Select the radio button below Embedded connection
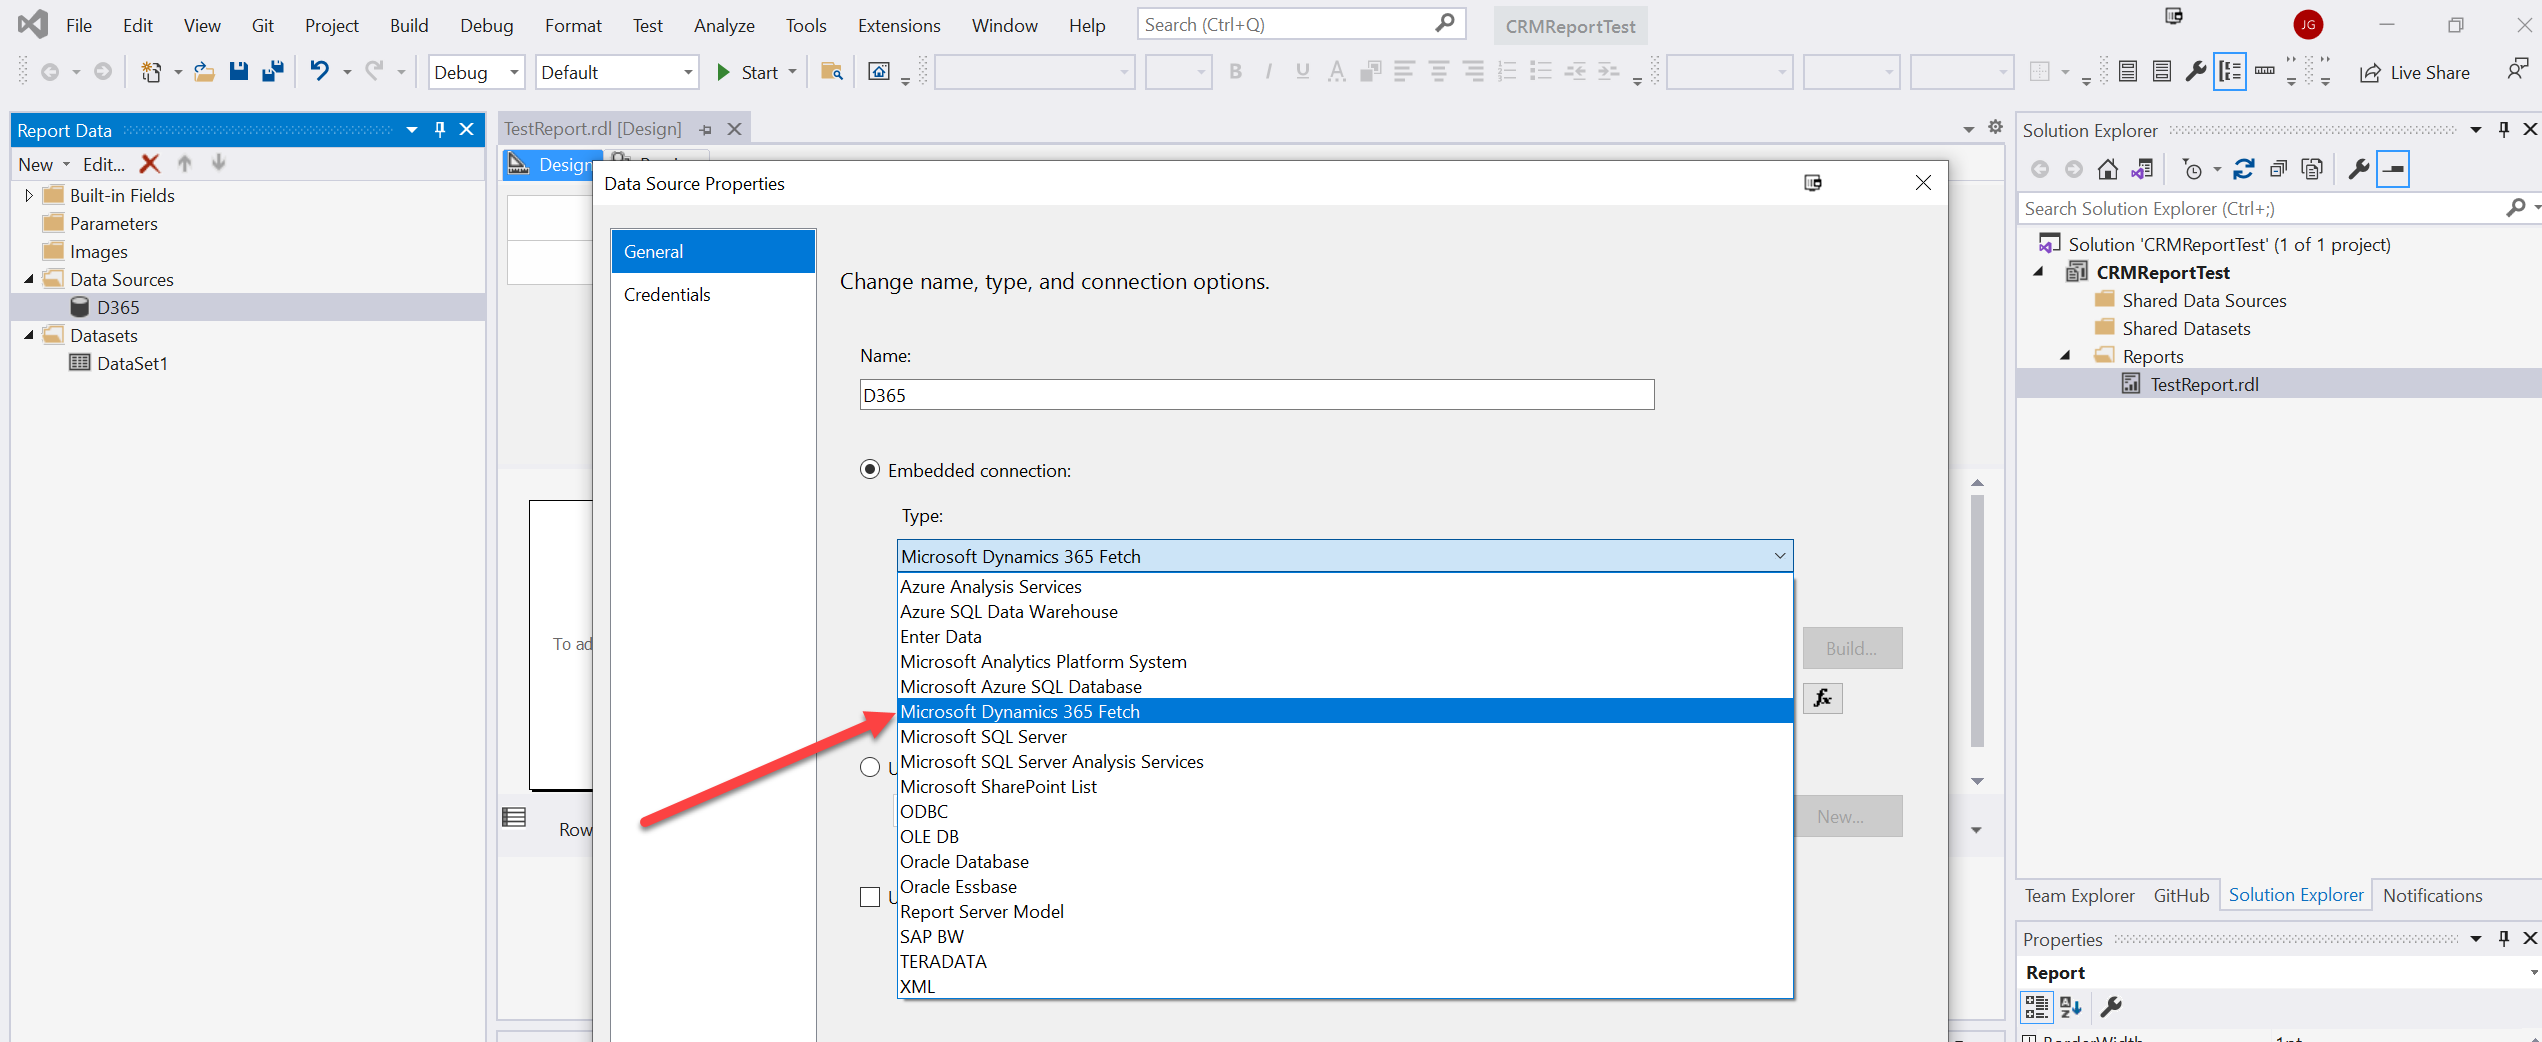 coord(870,767)
